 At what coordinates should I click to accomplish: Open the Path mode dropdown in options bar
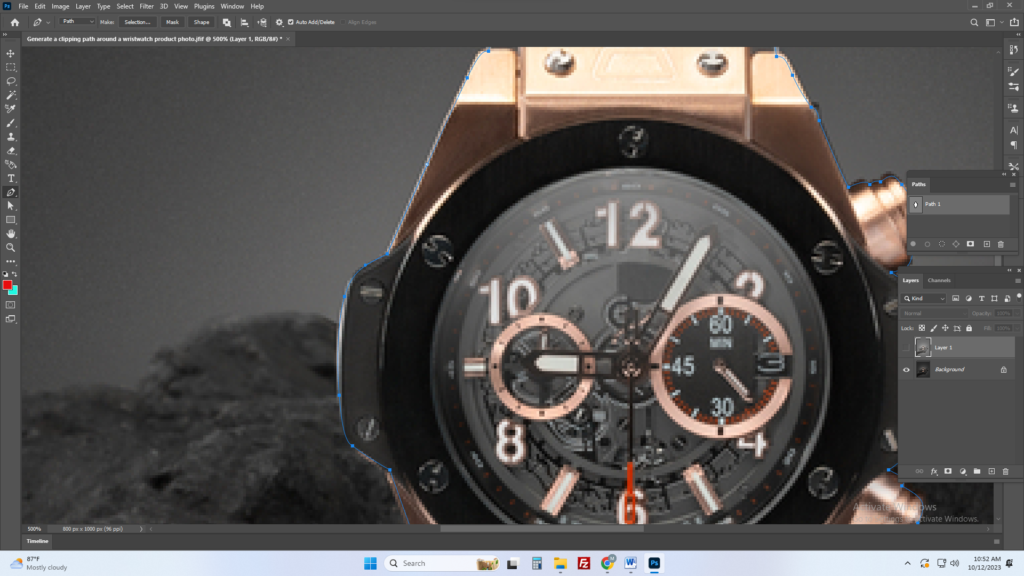78,21
